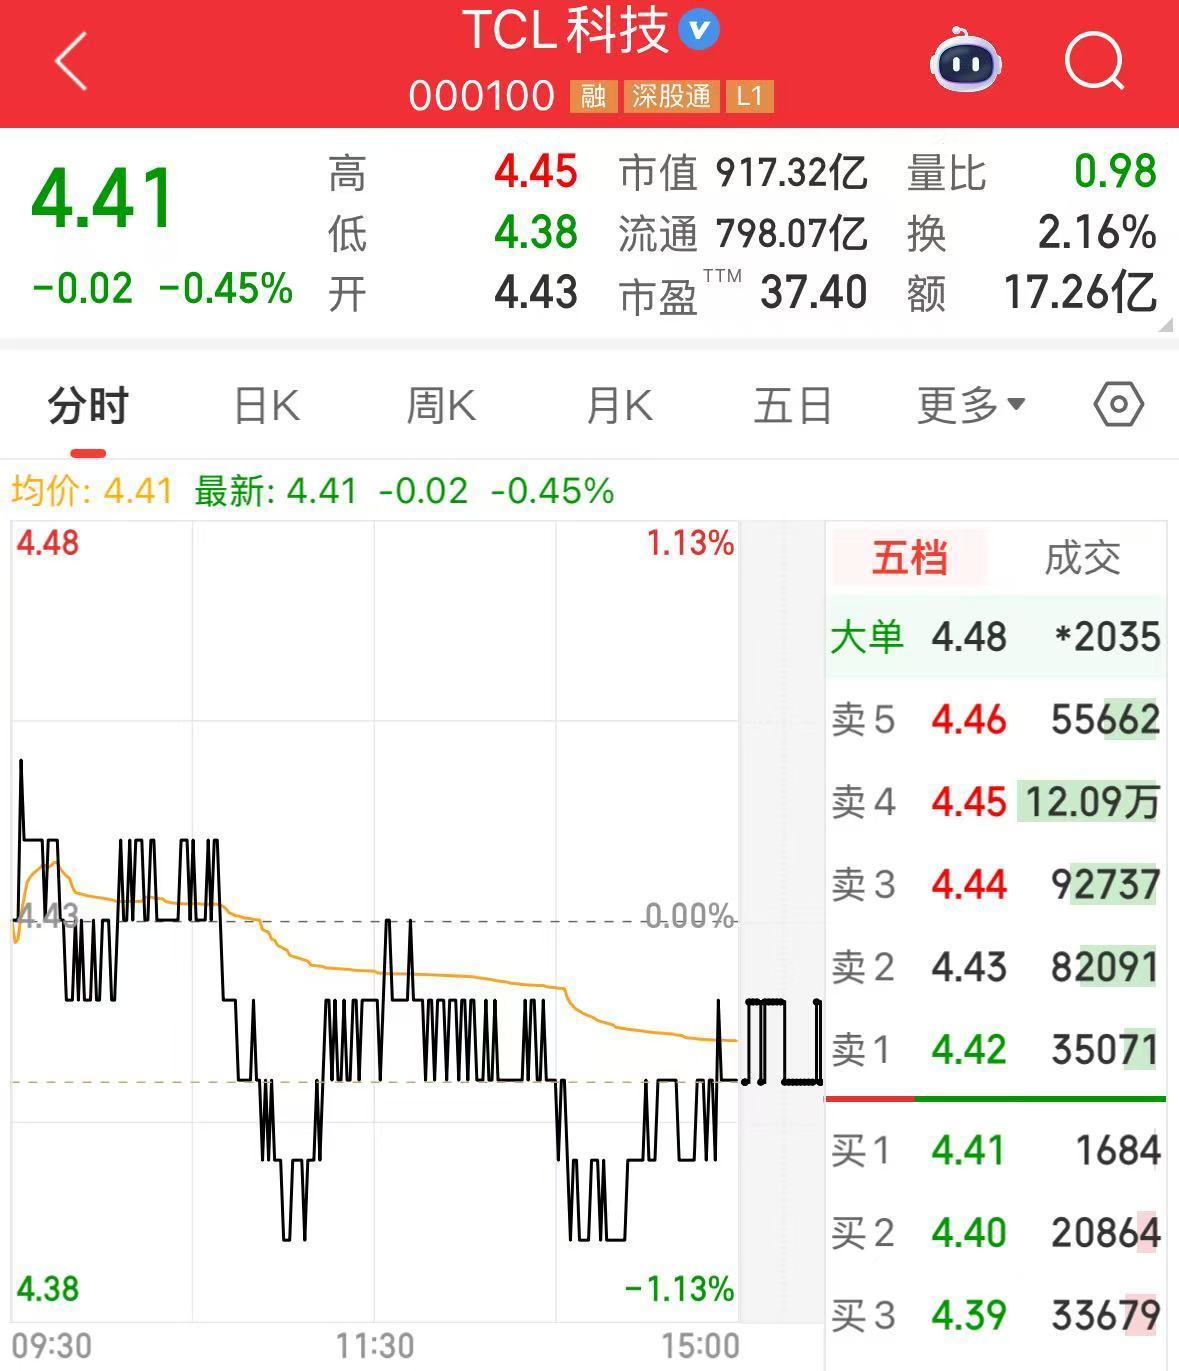Switch to the 五日 tab
This screenshot has height=1371, width=1179.
coord(793,406)
